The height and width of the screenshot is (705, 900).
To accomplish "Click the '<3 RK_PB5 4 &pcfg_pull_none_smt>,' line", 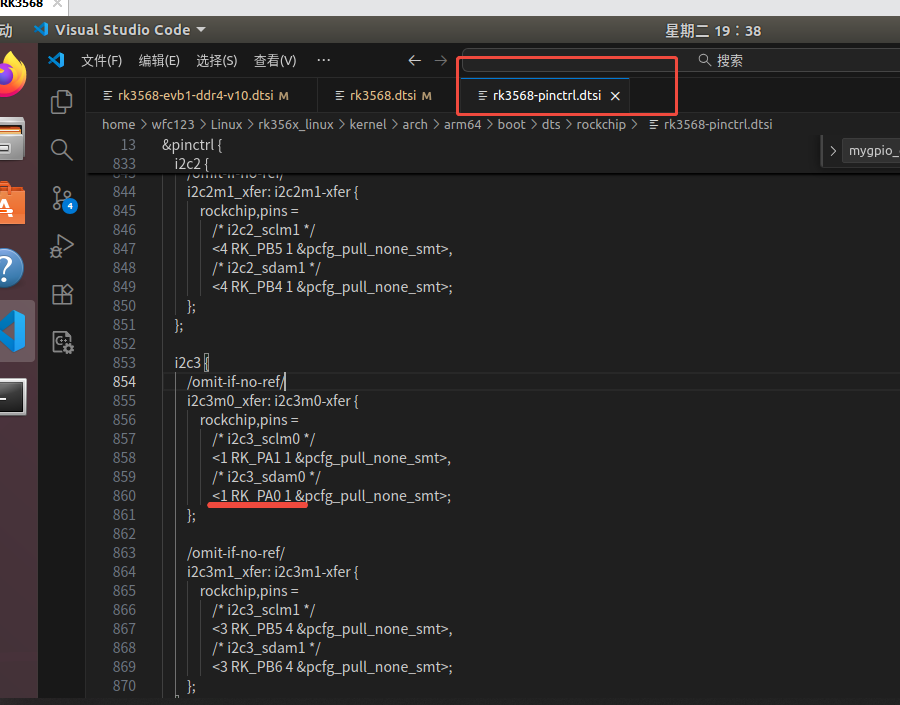I will click(x=332, y=629).
